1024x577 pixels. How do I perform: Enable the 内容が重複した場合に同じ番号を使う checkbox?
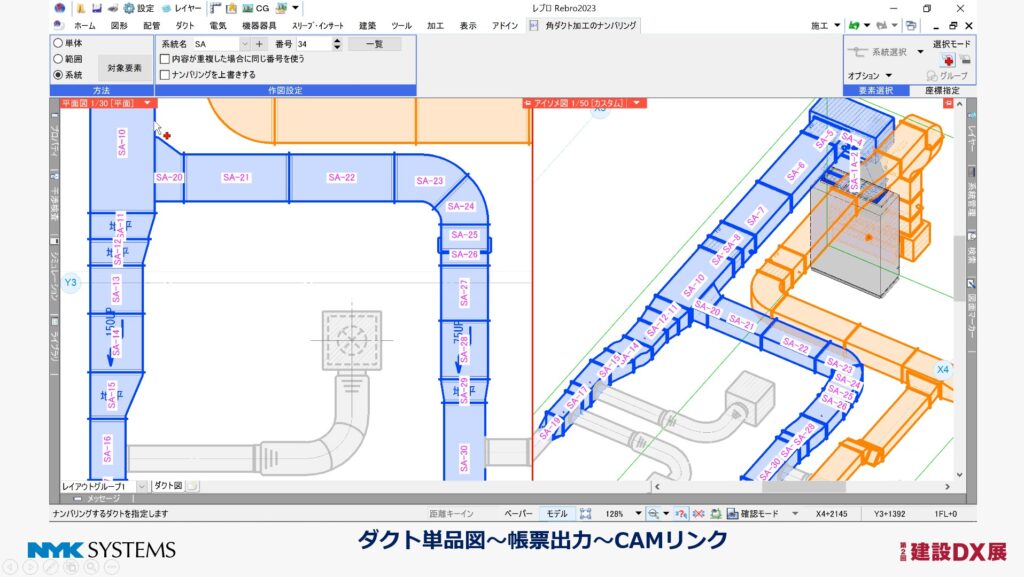coord(165,59)
